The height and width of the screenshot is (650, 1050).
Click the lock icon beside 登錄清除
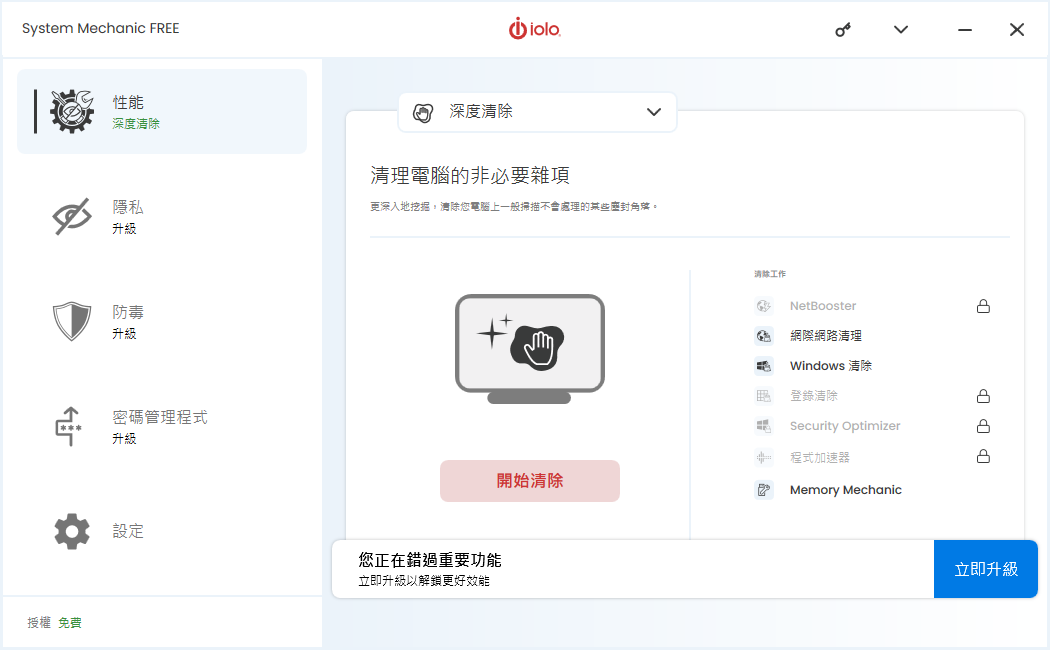983,396
